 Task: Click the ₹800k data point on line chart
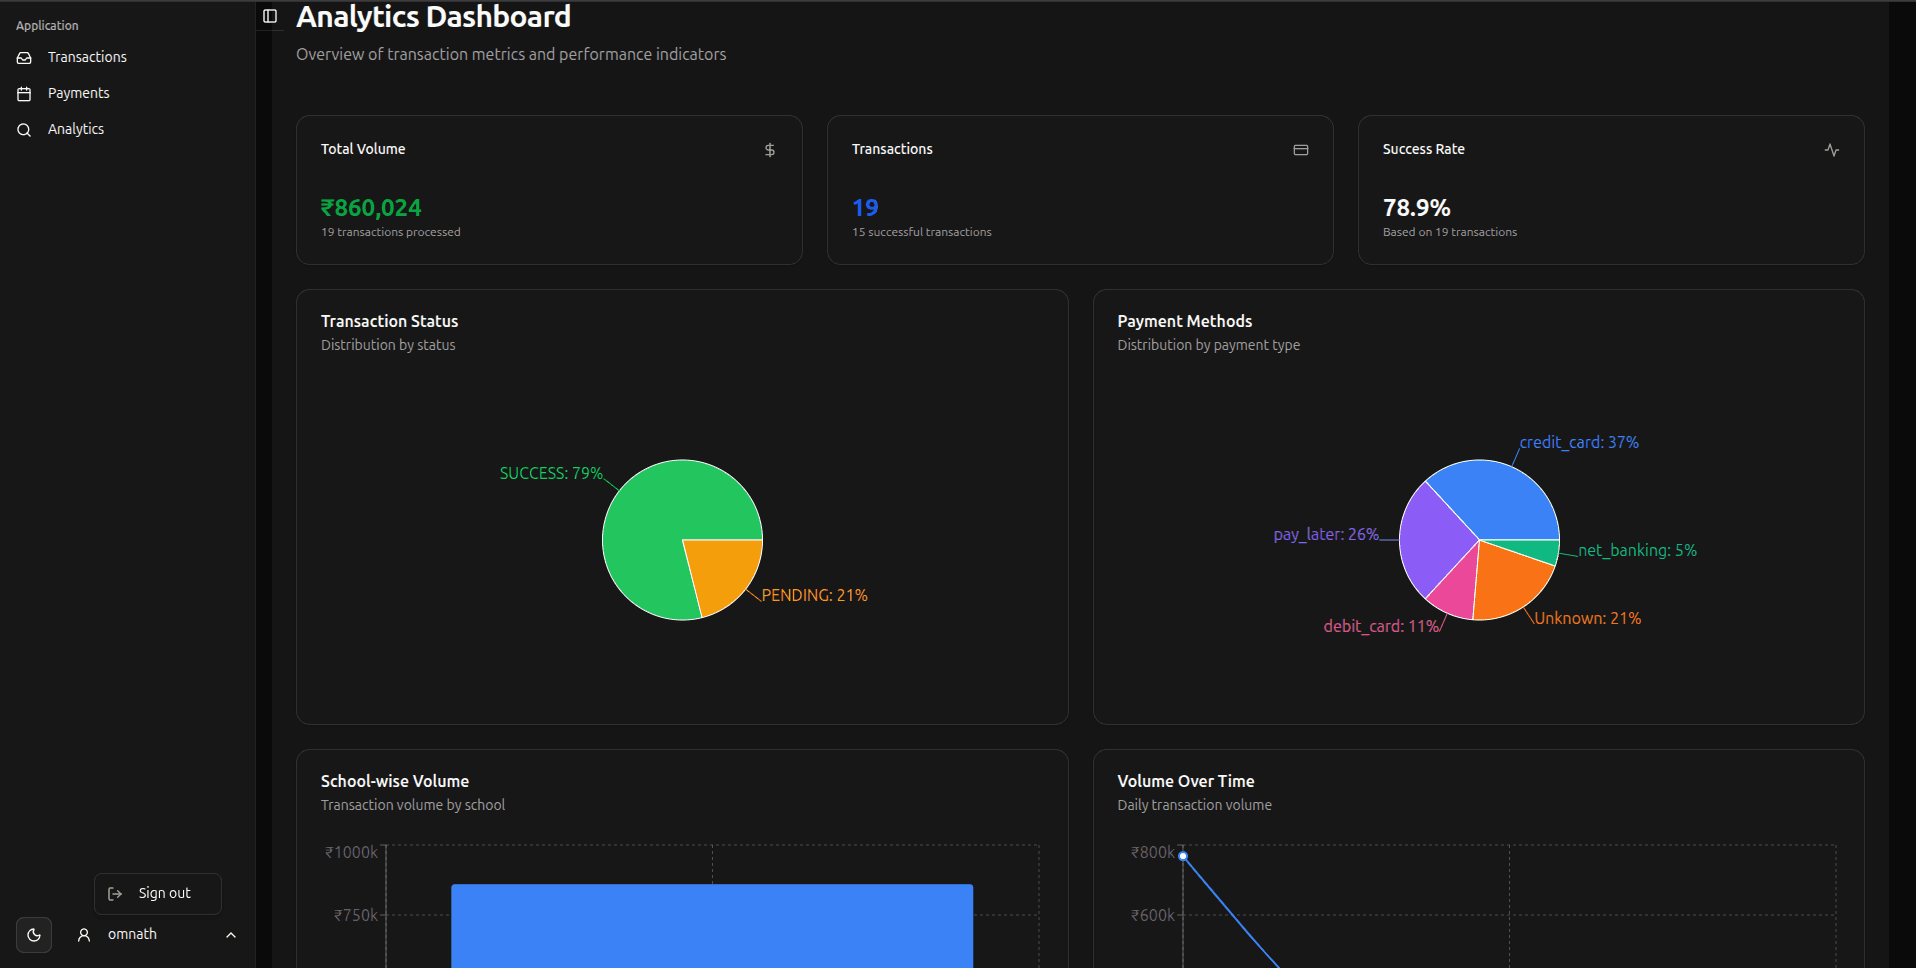pos(1183,856)
